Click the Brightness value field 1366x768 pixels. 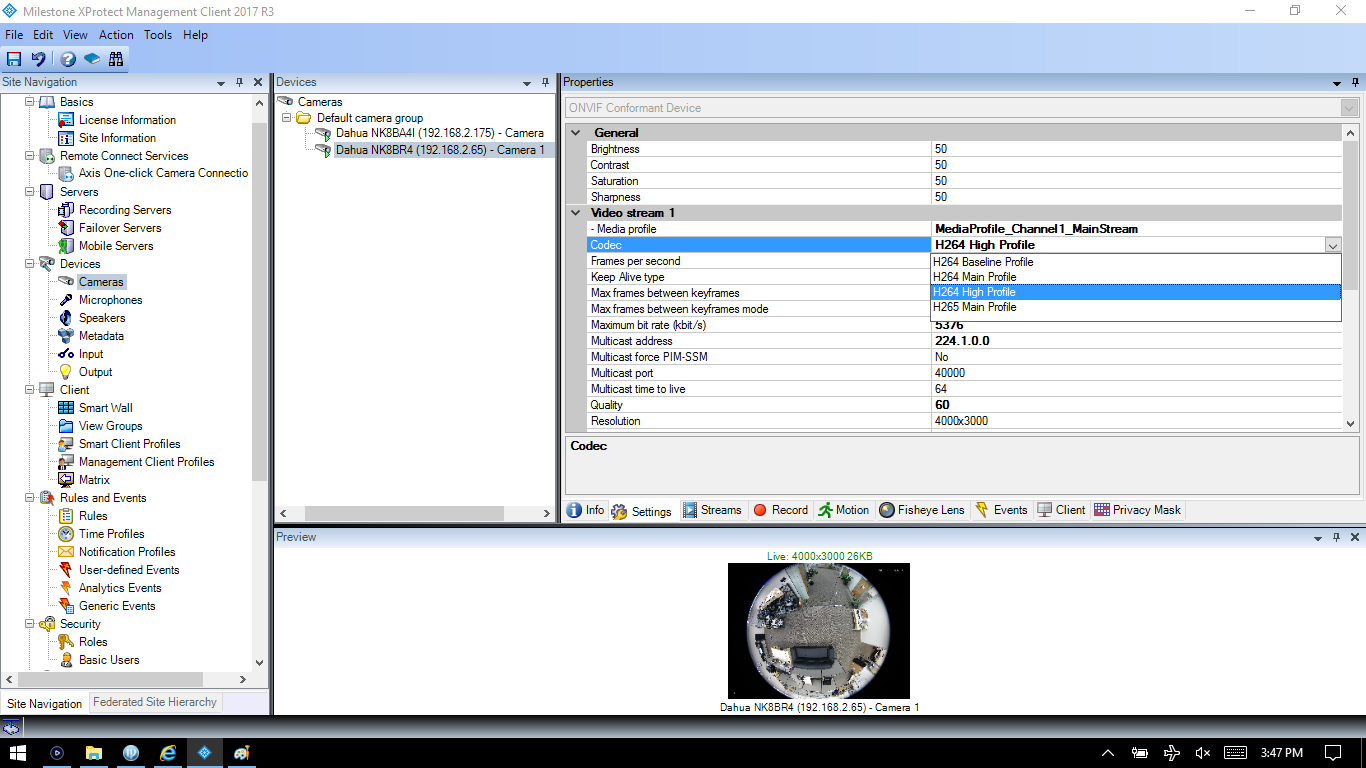coord(1137,149)
